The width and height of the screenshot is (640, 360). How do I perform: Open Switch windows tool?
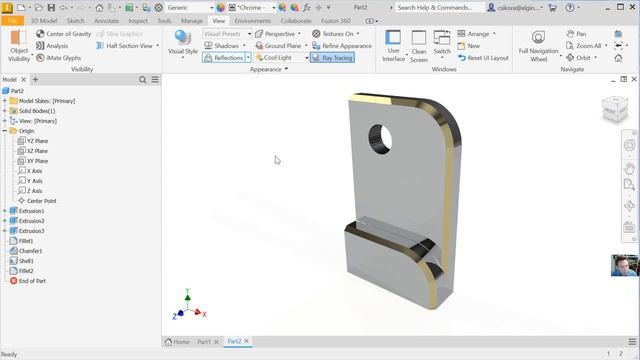click(x=442, y=44)
